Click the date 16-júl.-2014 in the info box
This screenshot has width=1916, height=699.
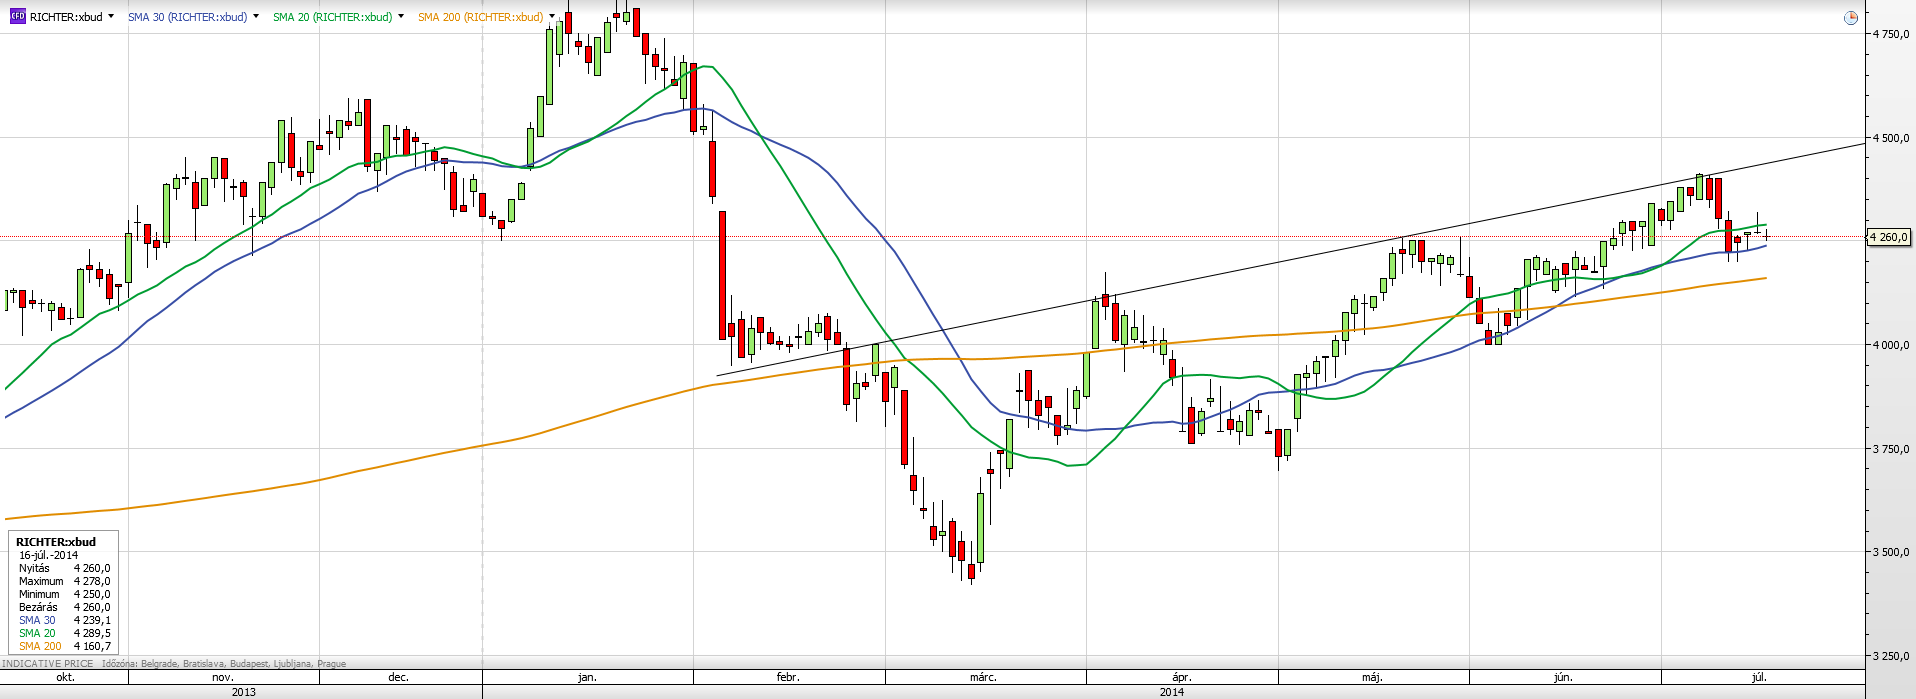(49, 555)
